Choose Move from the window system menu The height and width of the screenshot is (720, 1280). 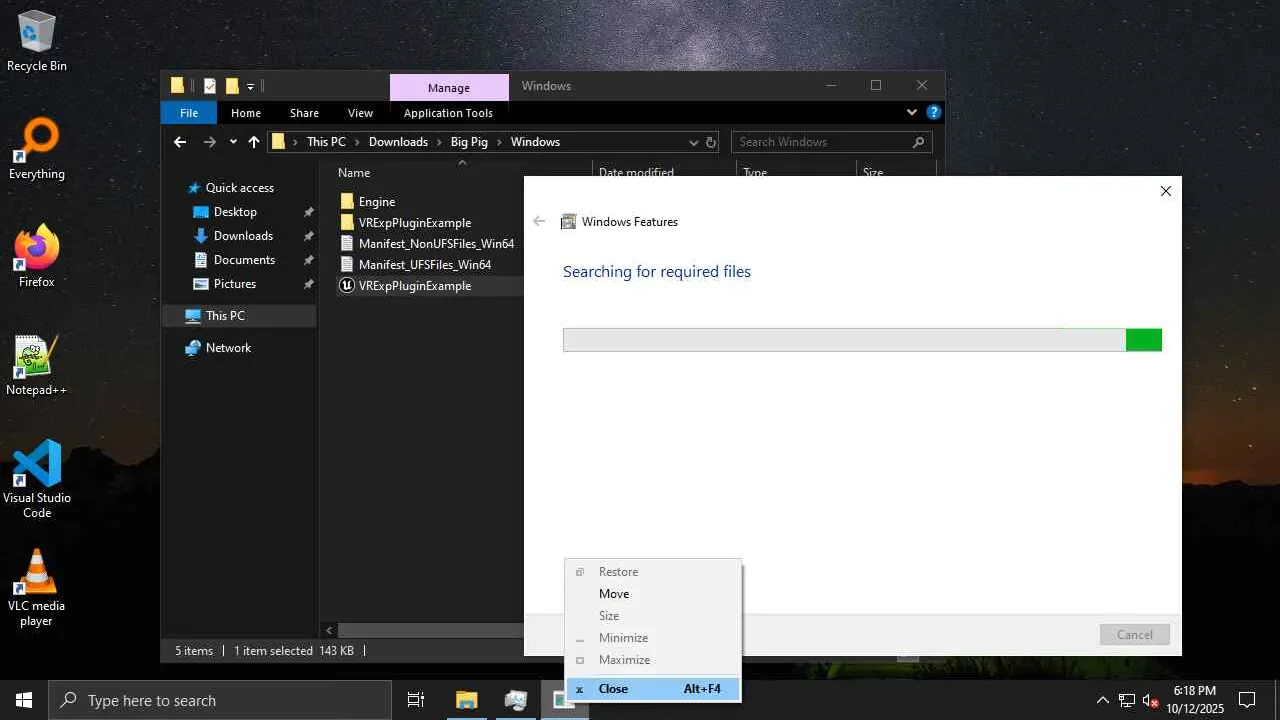[653, 594]
